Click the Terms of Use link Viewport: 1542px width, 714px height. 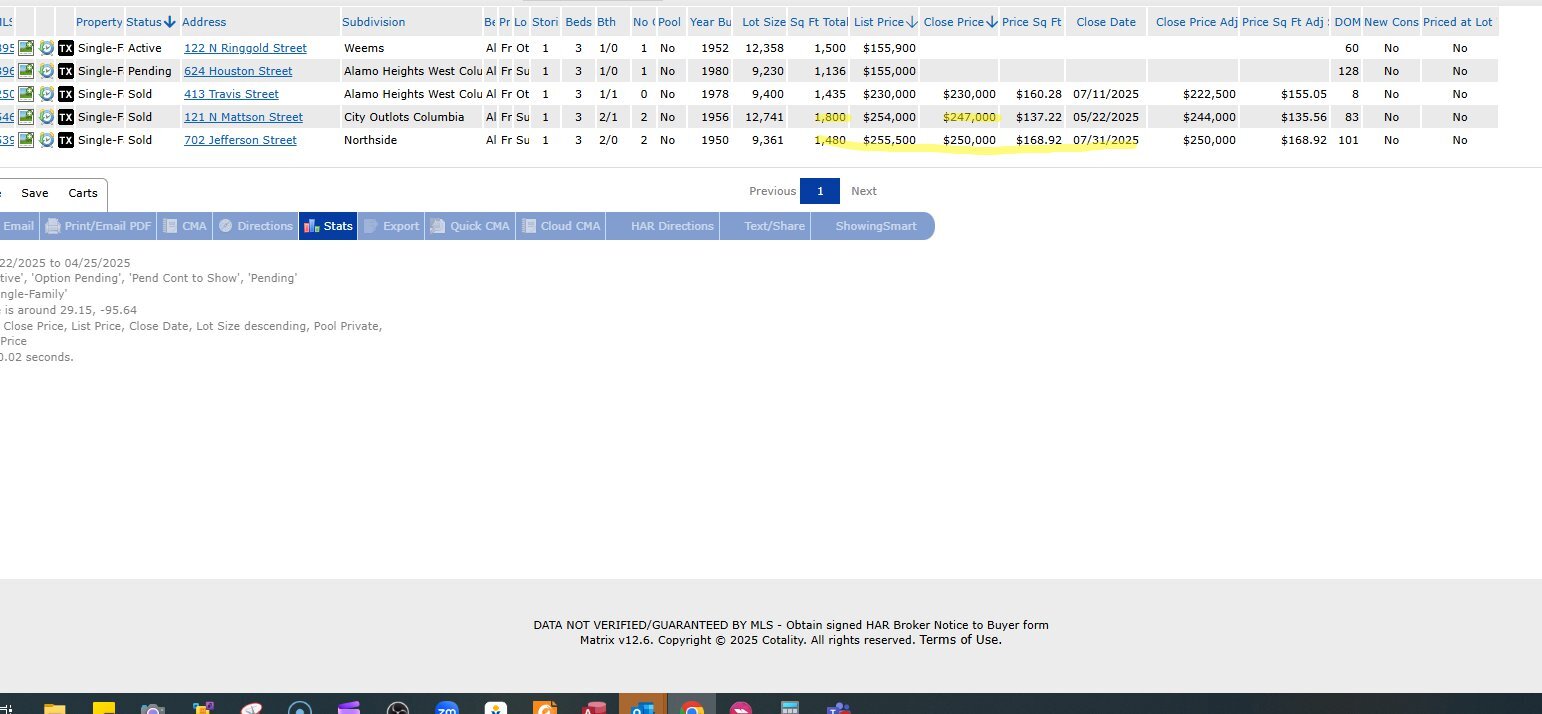coord(960,640)
